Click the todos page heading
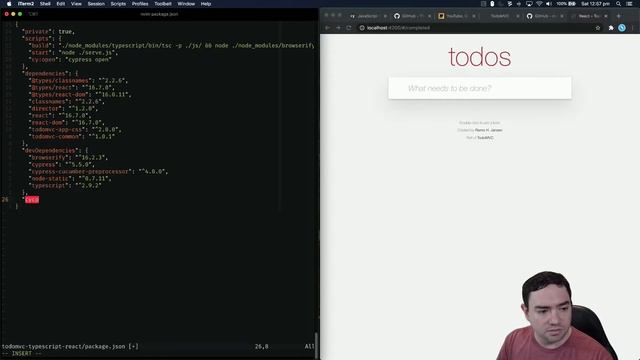The height and width of the screenshot is (360, 640). tap(480, 57)
